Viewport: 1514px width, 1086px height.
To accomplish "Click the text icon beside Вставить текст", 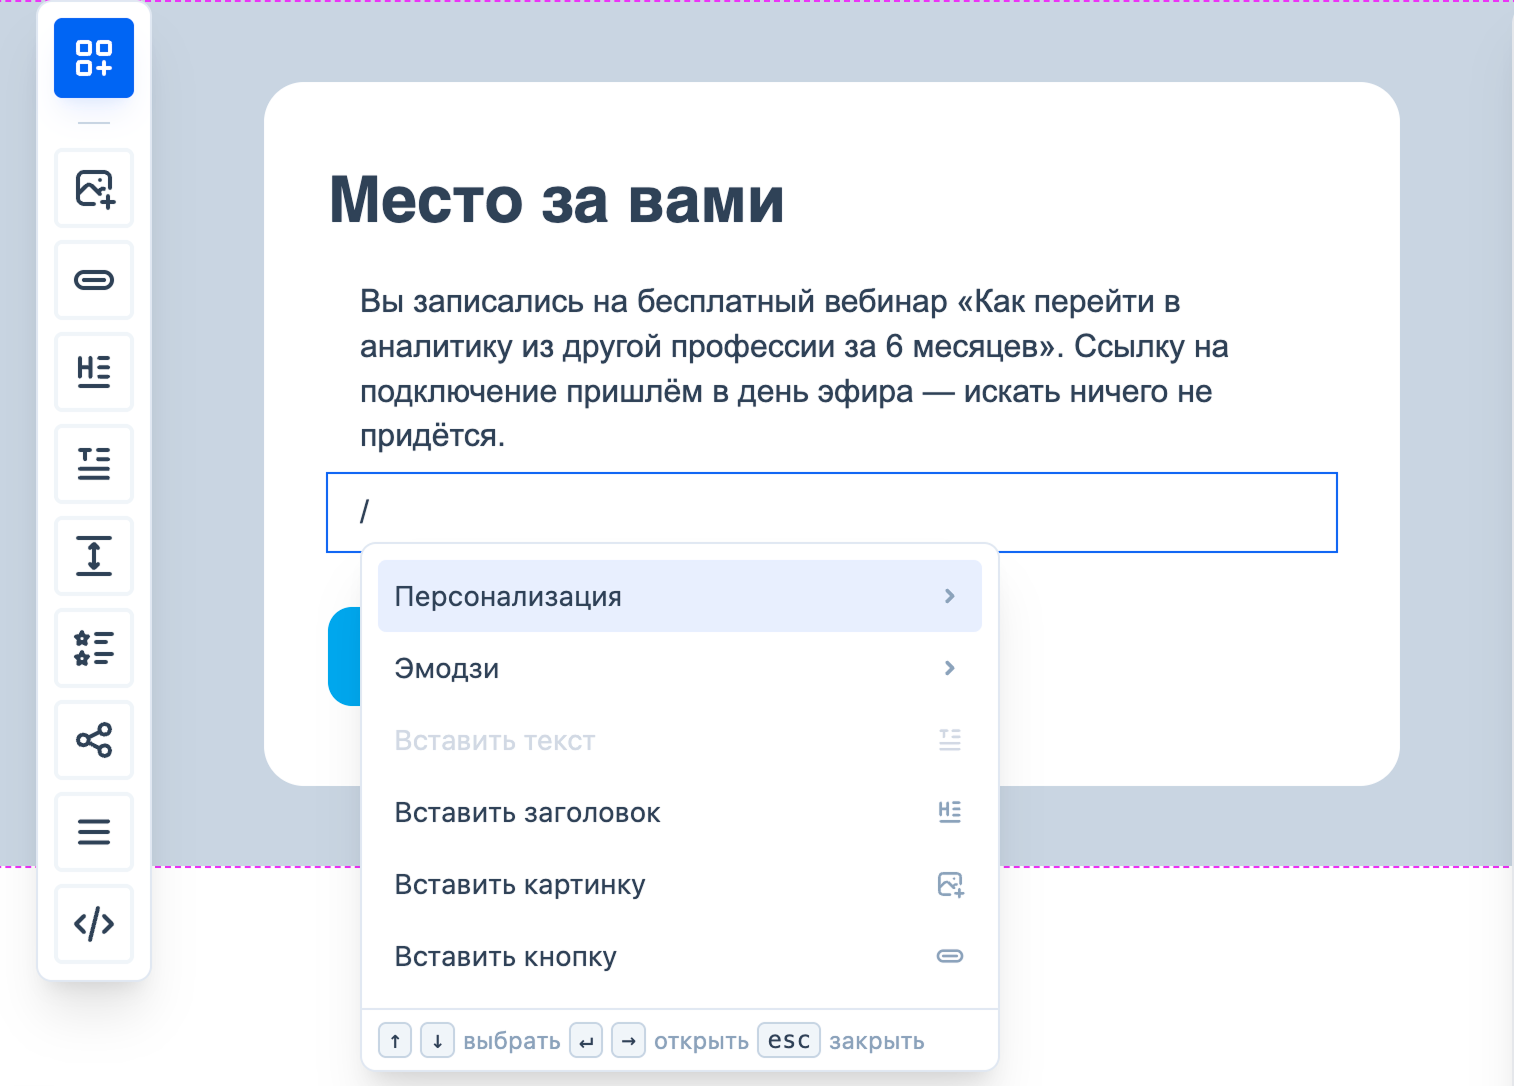I will click(950, 740).
